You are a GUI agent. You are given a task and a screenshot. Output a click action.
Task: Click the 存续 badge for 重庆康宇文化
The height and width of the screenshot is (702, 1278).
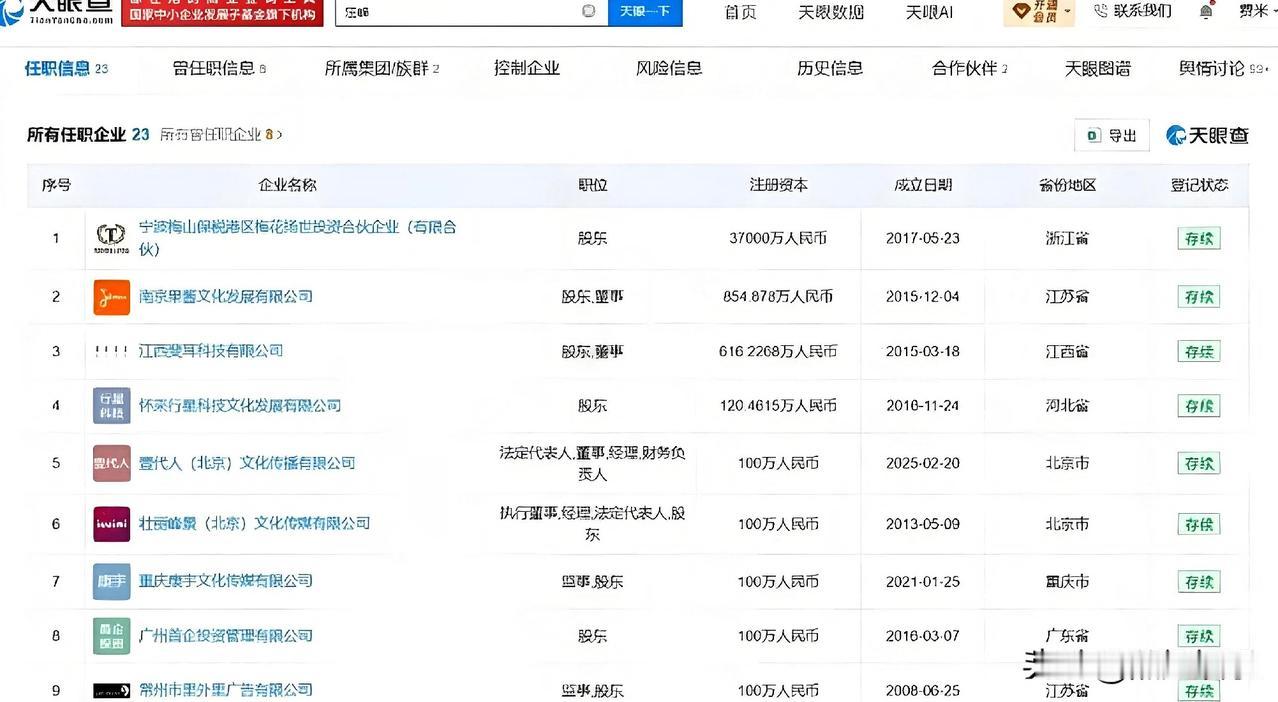point(1198,581)
